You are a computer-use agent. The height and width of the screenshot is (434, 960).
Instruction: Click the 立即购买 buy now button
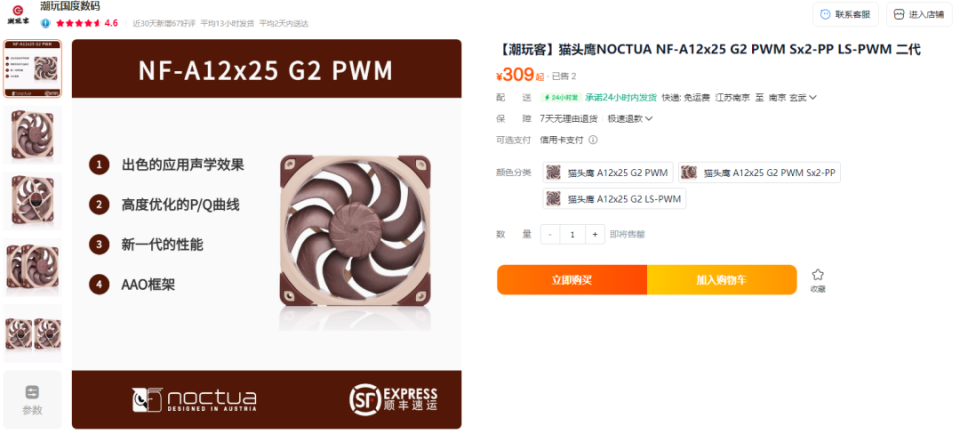(x=572, y=280)
